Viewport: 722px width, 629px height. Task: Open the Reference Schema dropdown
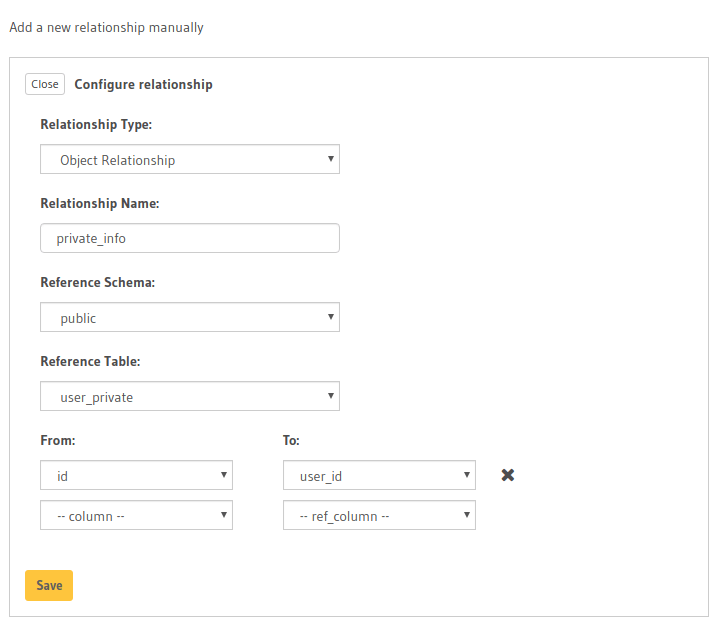click(x=189, y=318)
